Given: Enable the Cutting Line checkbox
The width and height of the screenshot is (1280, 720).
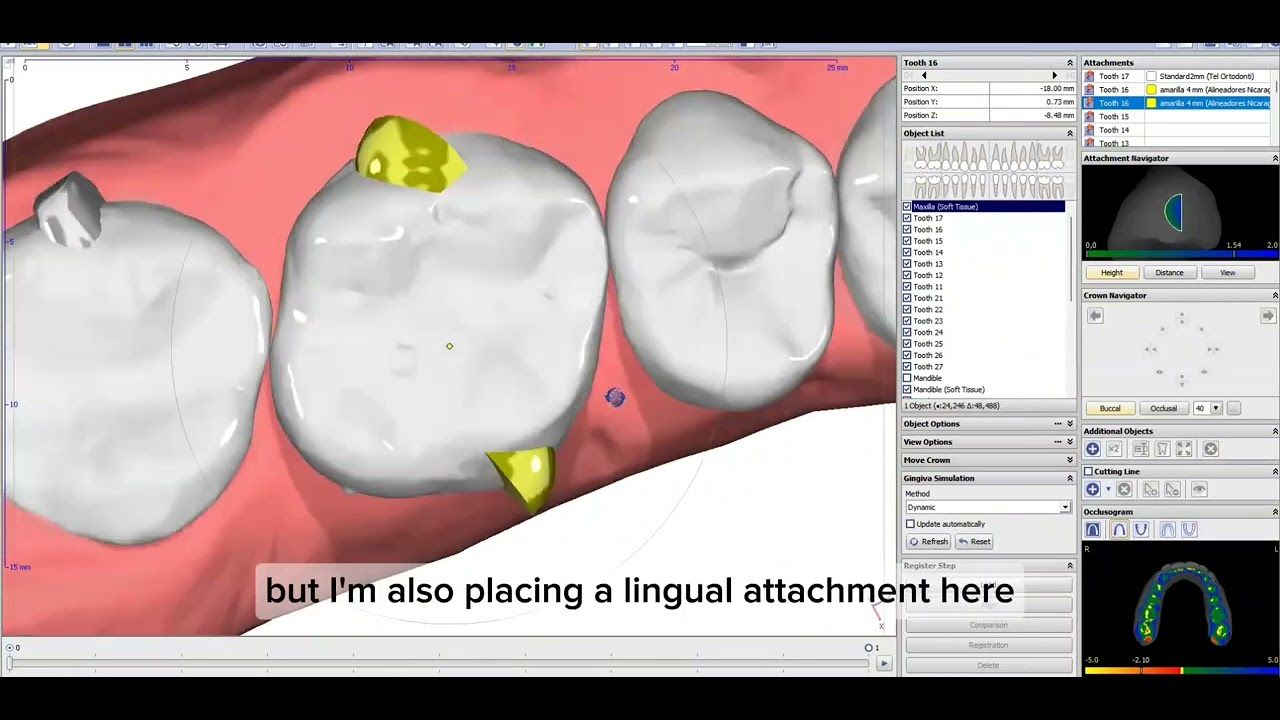Looking at the screenshot, I should tap(1088, 472).
